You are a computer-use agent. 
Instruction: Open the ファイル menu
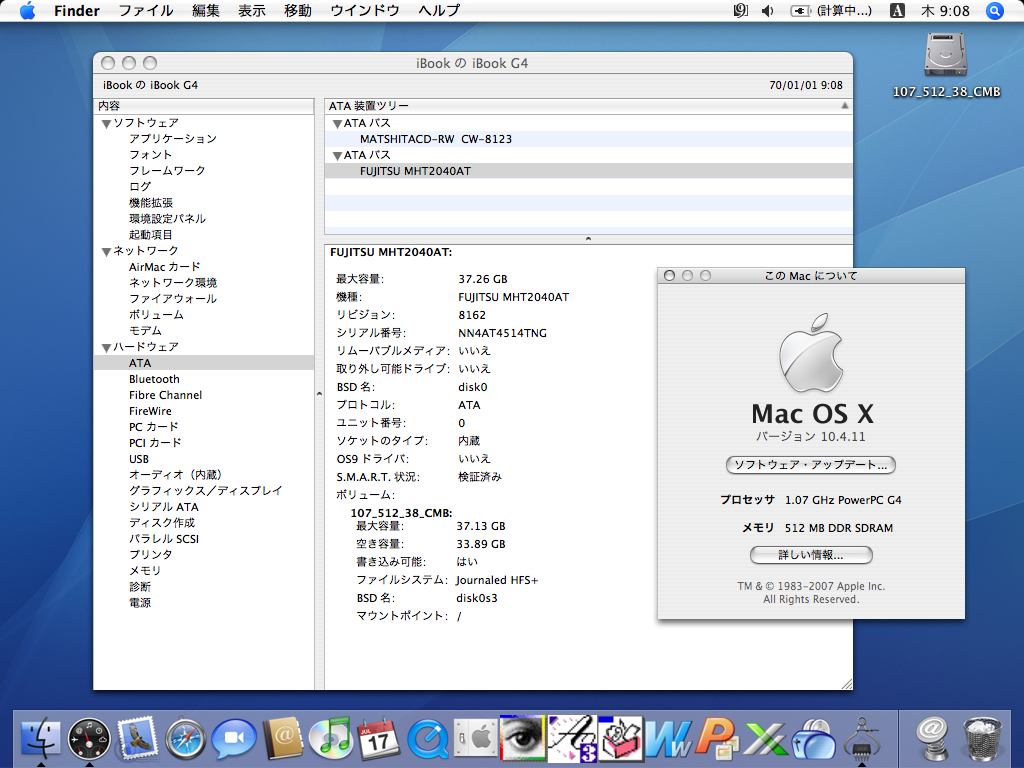click(146, 11)
